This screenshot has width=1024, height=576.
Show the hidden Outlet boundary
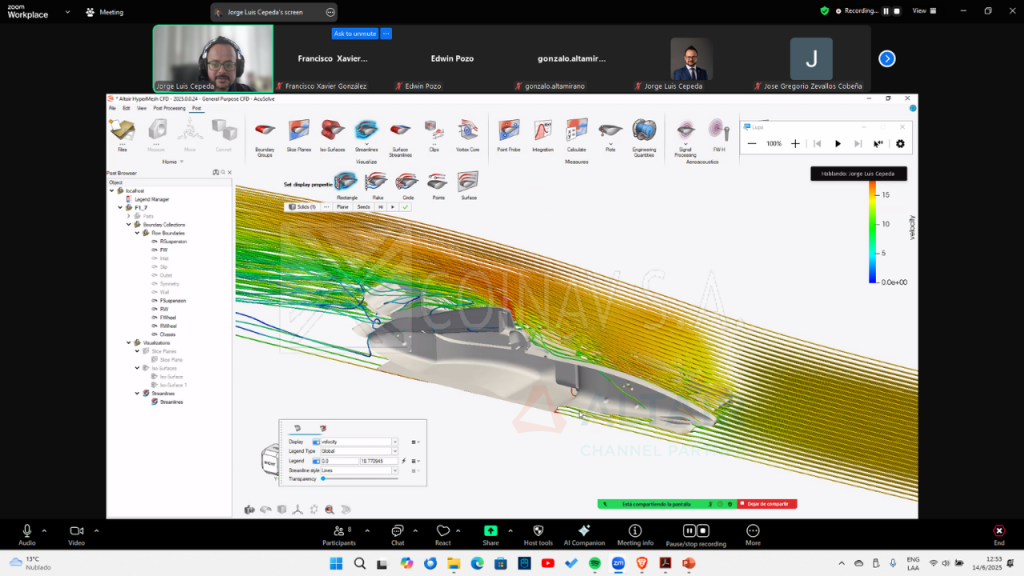154,275
